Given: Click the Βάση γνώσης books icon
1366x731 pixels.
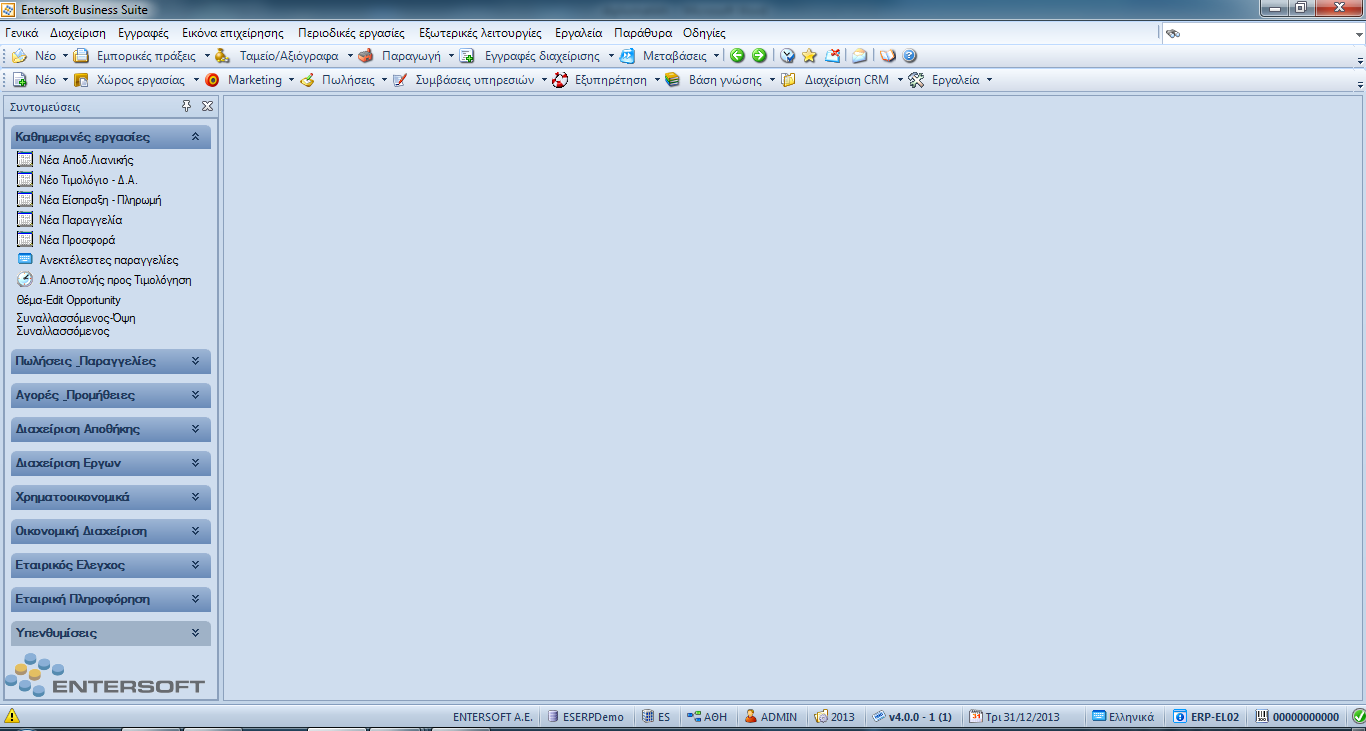Looking at the screenshot, I should click(673, 80).
